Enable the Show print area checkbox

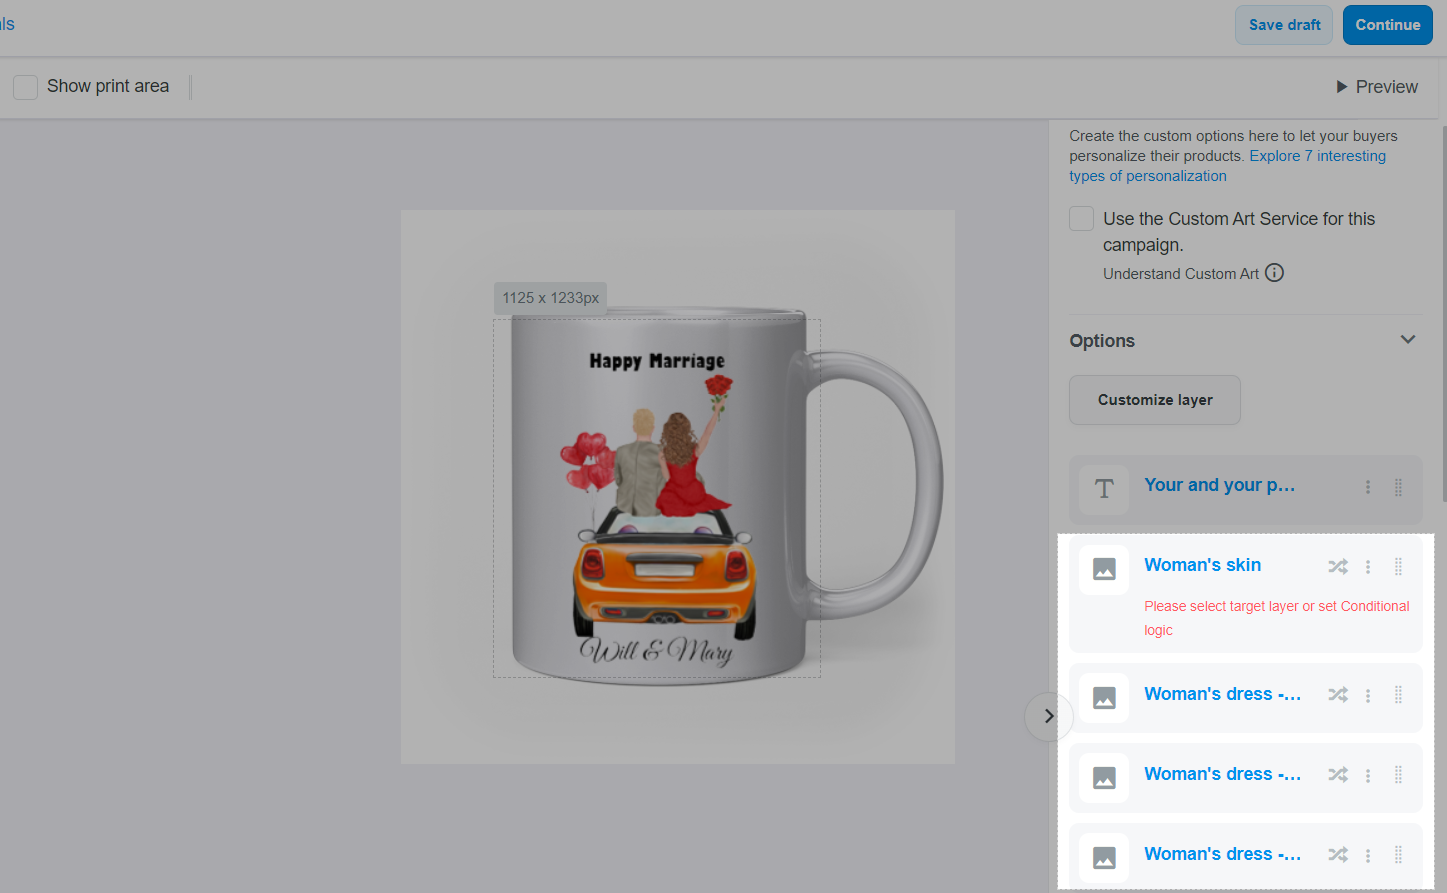[x=26, y=87]
